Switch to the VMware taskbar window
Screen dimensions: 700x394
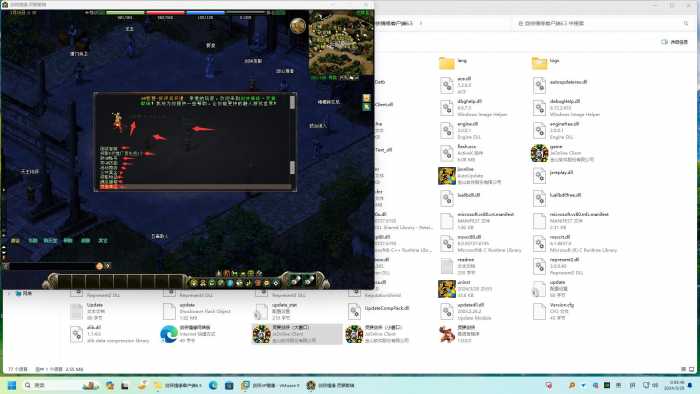coord(270,385)
